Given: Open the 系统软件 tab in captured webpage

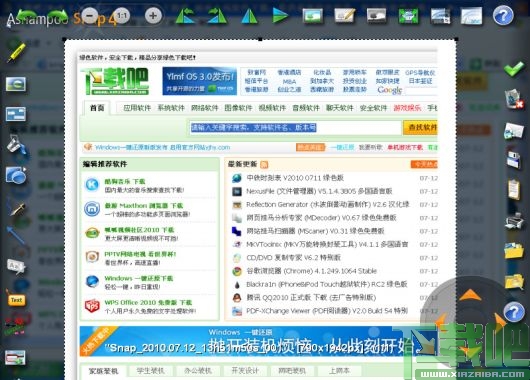Looking at the screenshot, I should pos(171,108).
